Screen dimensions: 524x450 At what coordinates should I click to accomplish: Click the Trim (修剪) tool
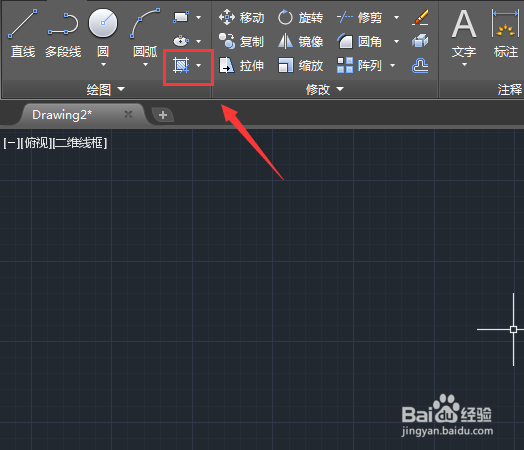[359, 17]
